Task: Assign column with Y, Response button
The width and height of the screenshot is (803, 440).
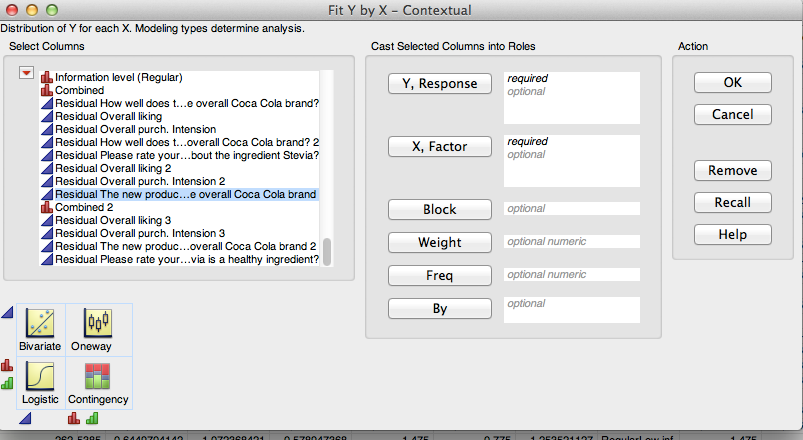Action: pos(439,83)
